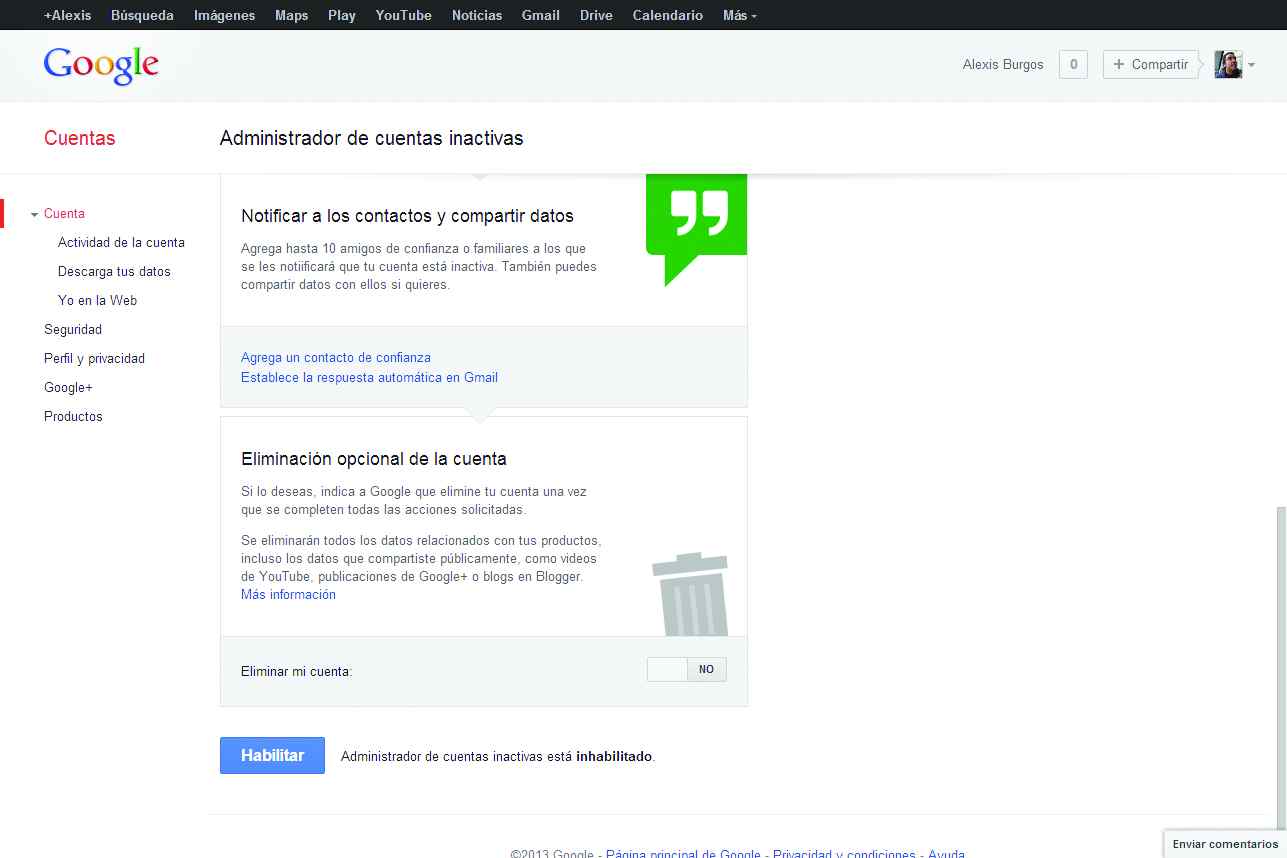Click the vertical page scrollbar thumb
The image size is (1287, 858).
point(1281,666)
